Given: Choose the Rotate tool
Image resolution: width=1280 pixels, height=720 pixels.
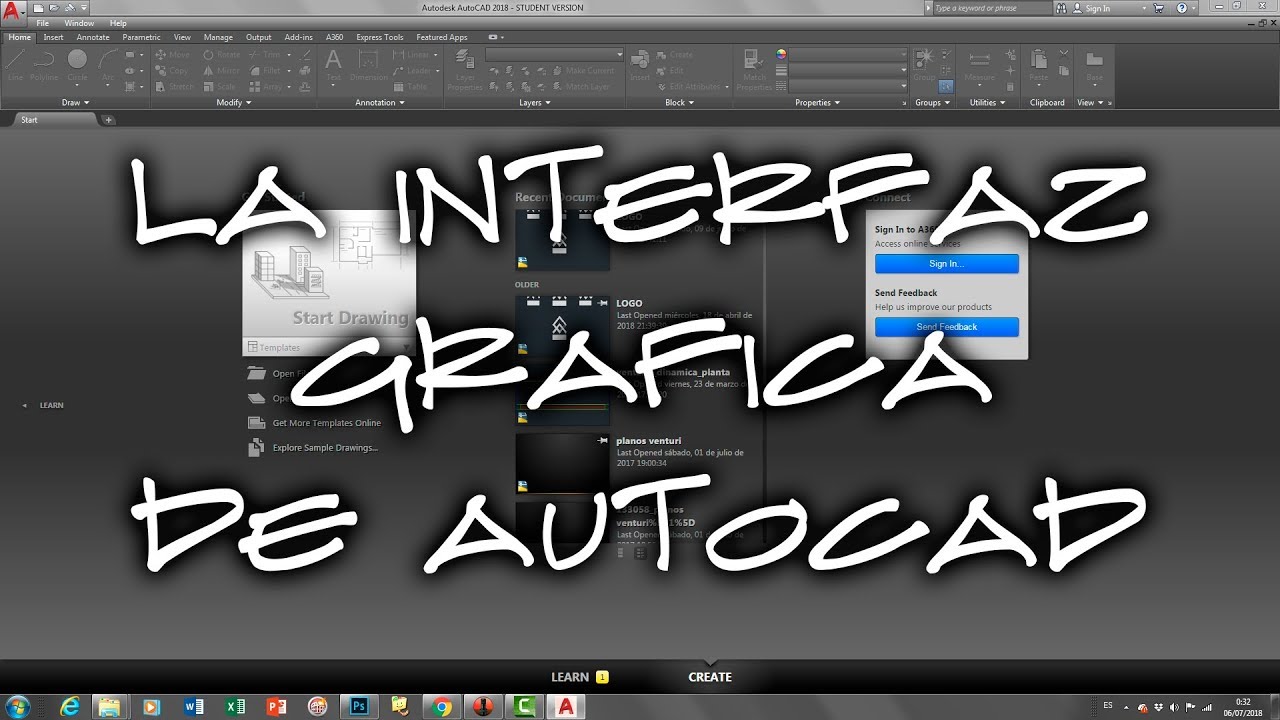Looking at the screenshot, I should click(x=222, y=55).
